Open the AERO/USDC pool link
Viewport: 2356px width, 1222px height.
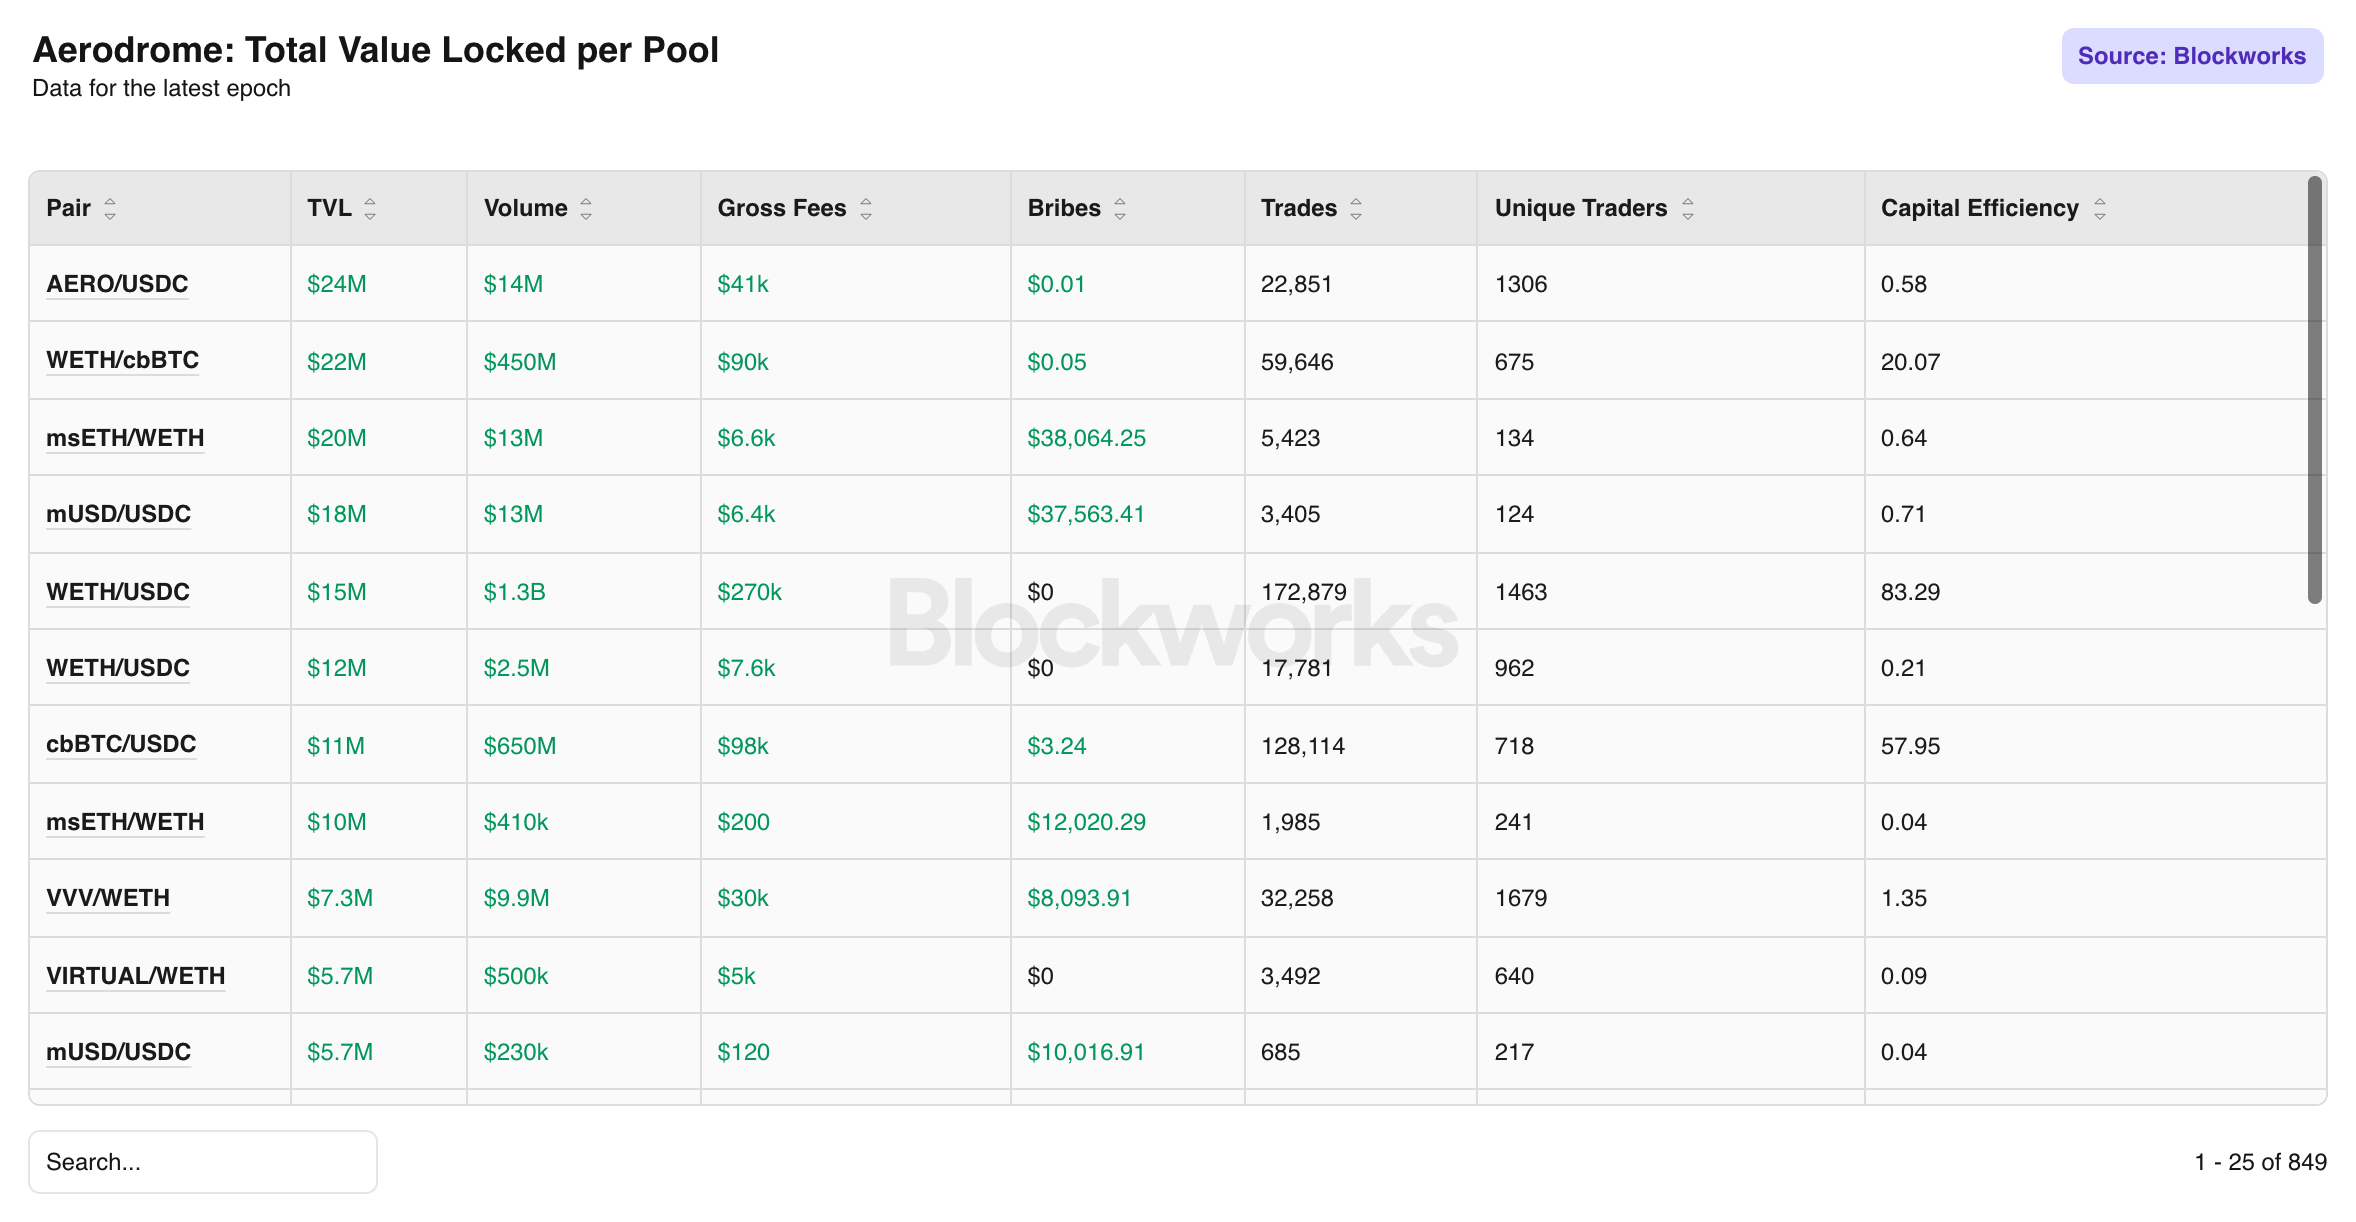(x=117, y=283)
